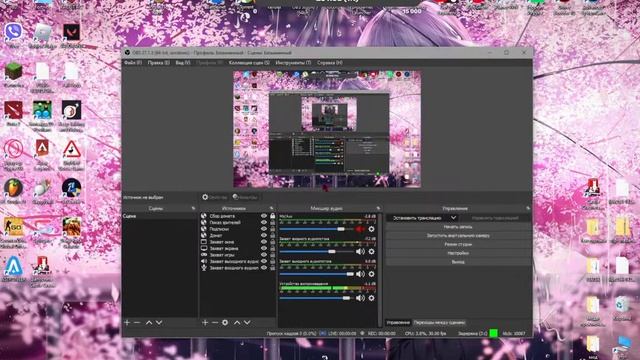Open the Инструменты menu
The width and height of the screenshot is (640, 360).
pos(293,63)
